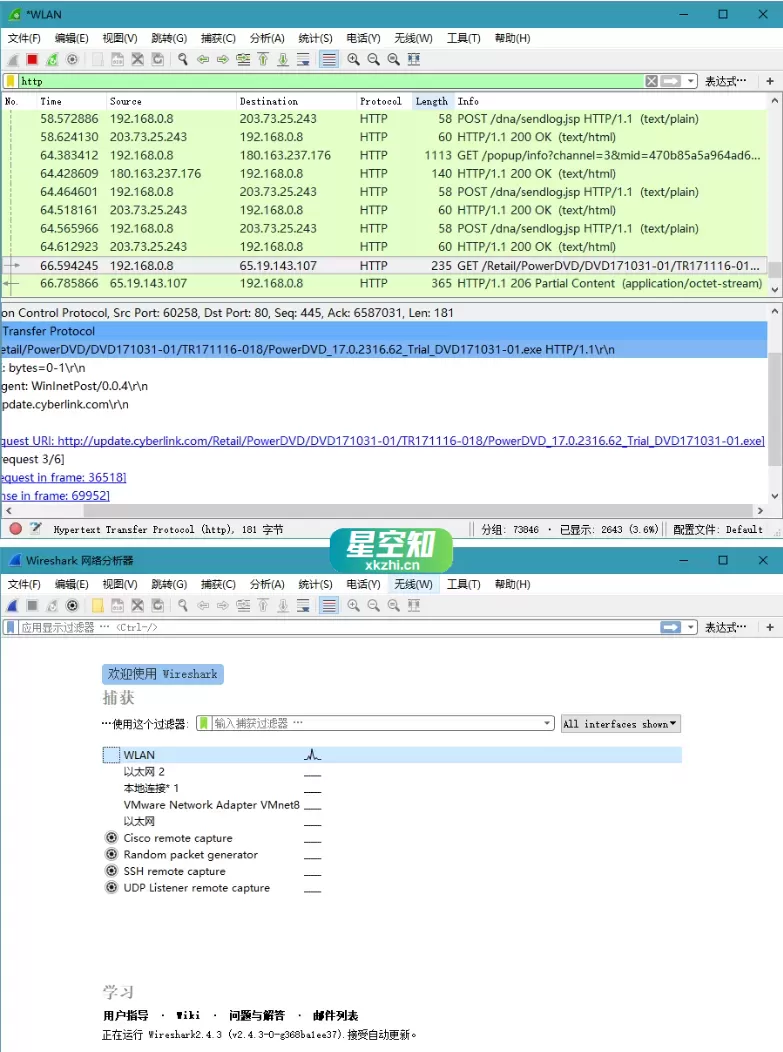Sort packets by Length column header

point(431,101)
